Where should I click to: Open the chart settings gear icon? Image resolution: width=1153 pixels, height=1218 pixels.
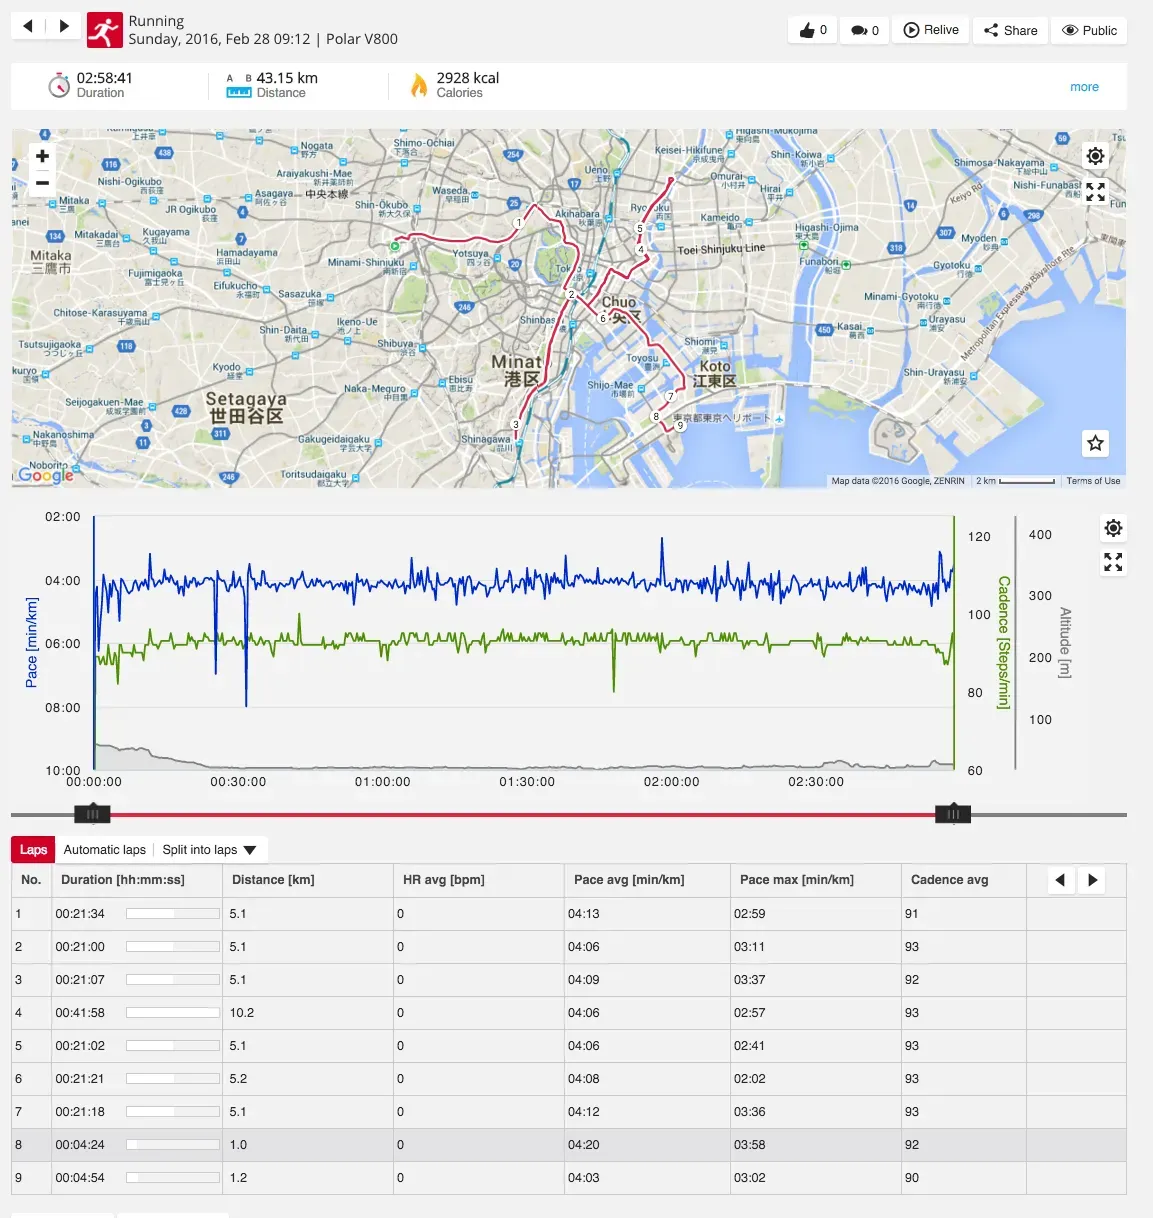(x=1113, y=528)
